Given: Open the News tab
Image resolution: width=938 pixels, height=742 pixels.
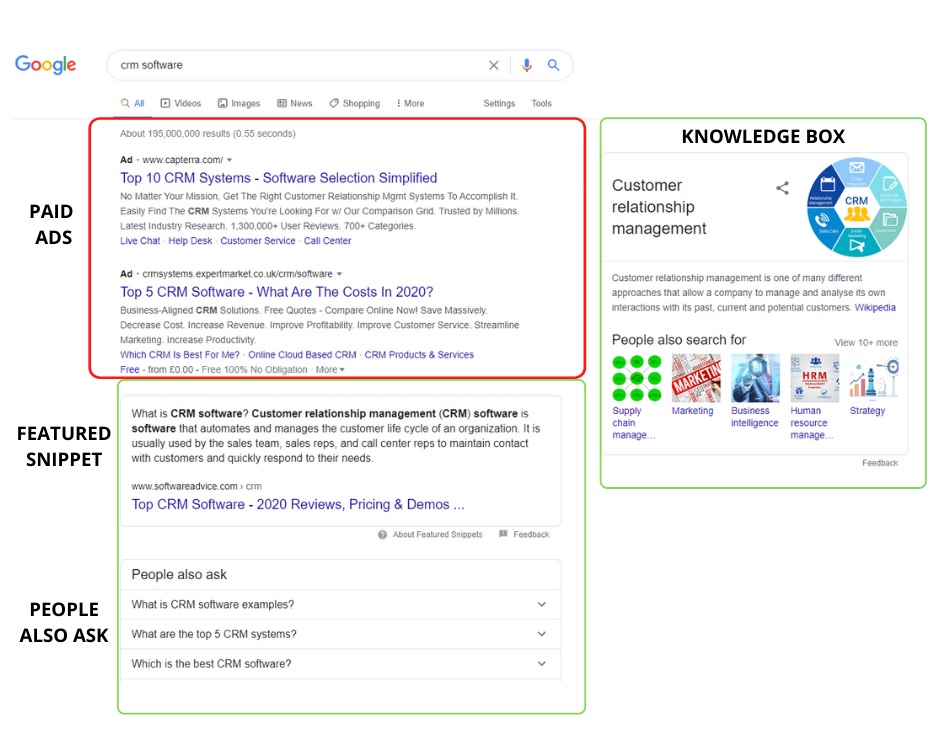Looking at the screenshot, I should [x=294, y=104].
